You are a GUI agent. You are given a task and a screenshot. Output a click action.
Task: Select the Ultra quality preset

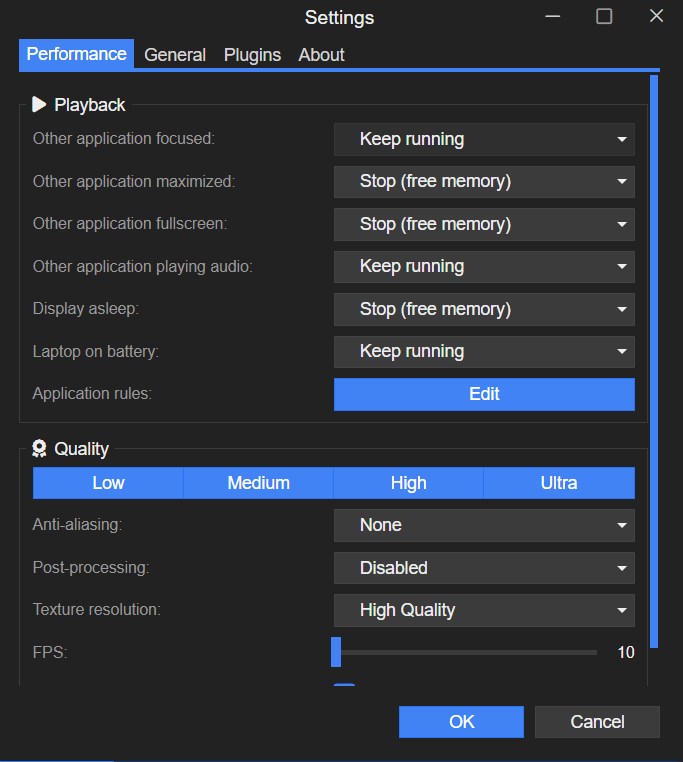click(559, 483)
